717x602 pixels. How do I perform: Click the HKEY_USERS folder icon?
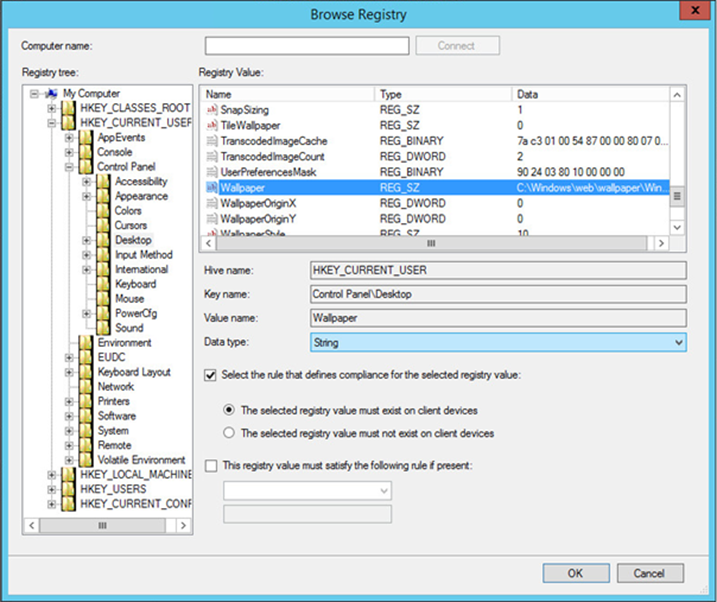(68, 489)
